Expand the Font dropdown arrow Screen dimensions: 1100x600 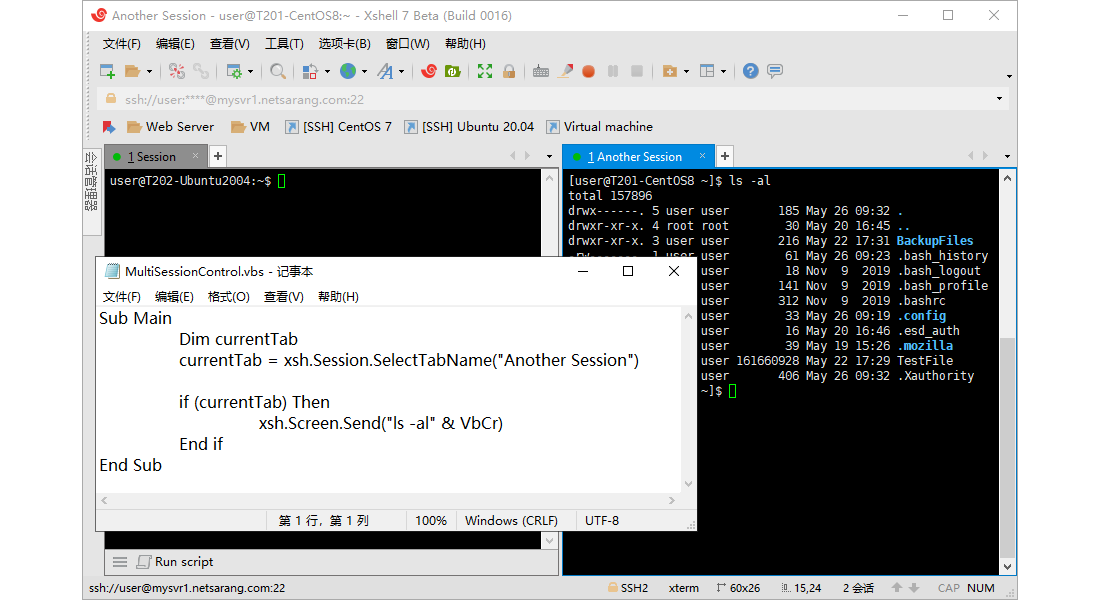coord(401,72)
